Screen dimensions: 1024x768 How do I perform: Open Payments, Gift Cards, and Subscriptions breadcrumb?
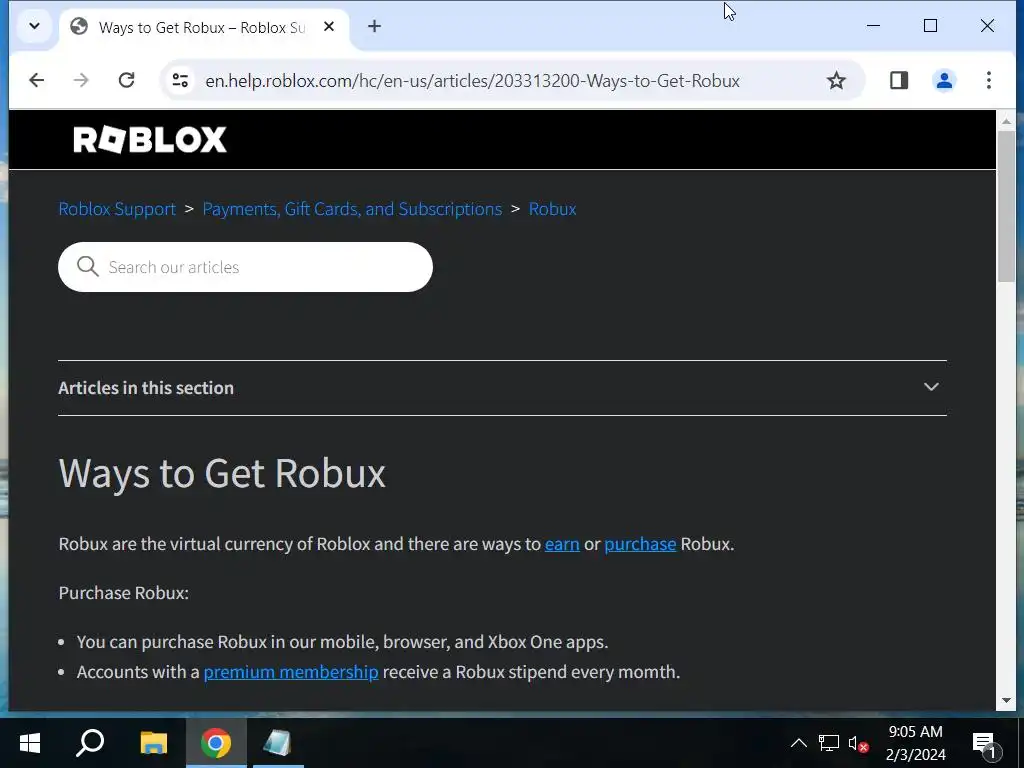[x=352, y=209]
